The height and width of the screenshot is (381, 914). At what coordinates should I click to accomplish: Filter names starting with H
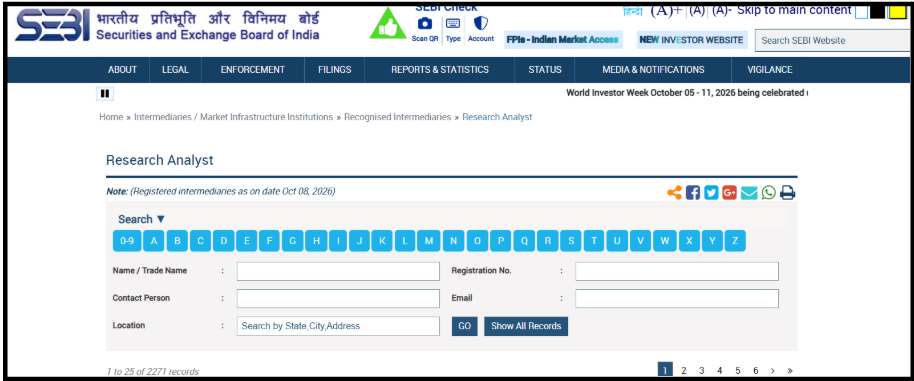(x=316, y=241)
